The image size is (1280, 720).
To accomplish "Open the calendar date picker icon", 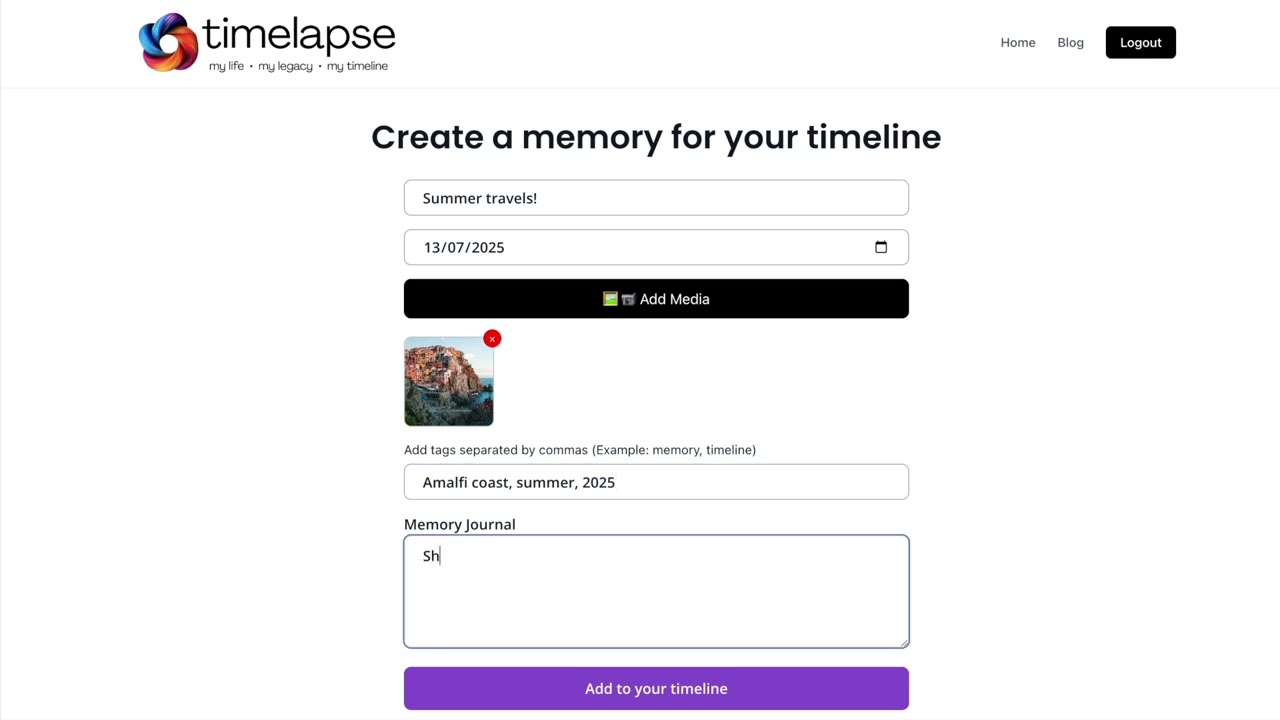I will pyautogui.click(x=881, y=247).
